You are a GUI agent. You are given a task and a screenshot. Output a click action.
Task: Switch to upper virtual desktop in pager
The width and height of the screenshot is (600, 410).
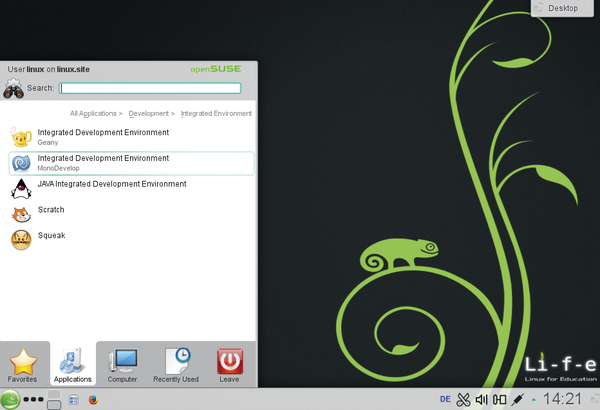[54, 394]
